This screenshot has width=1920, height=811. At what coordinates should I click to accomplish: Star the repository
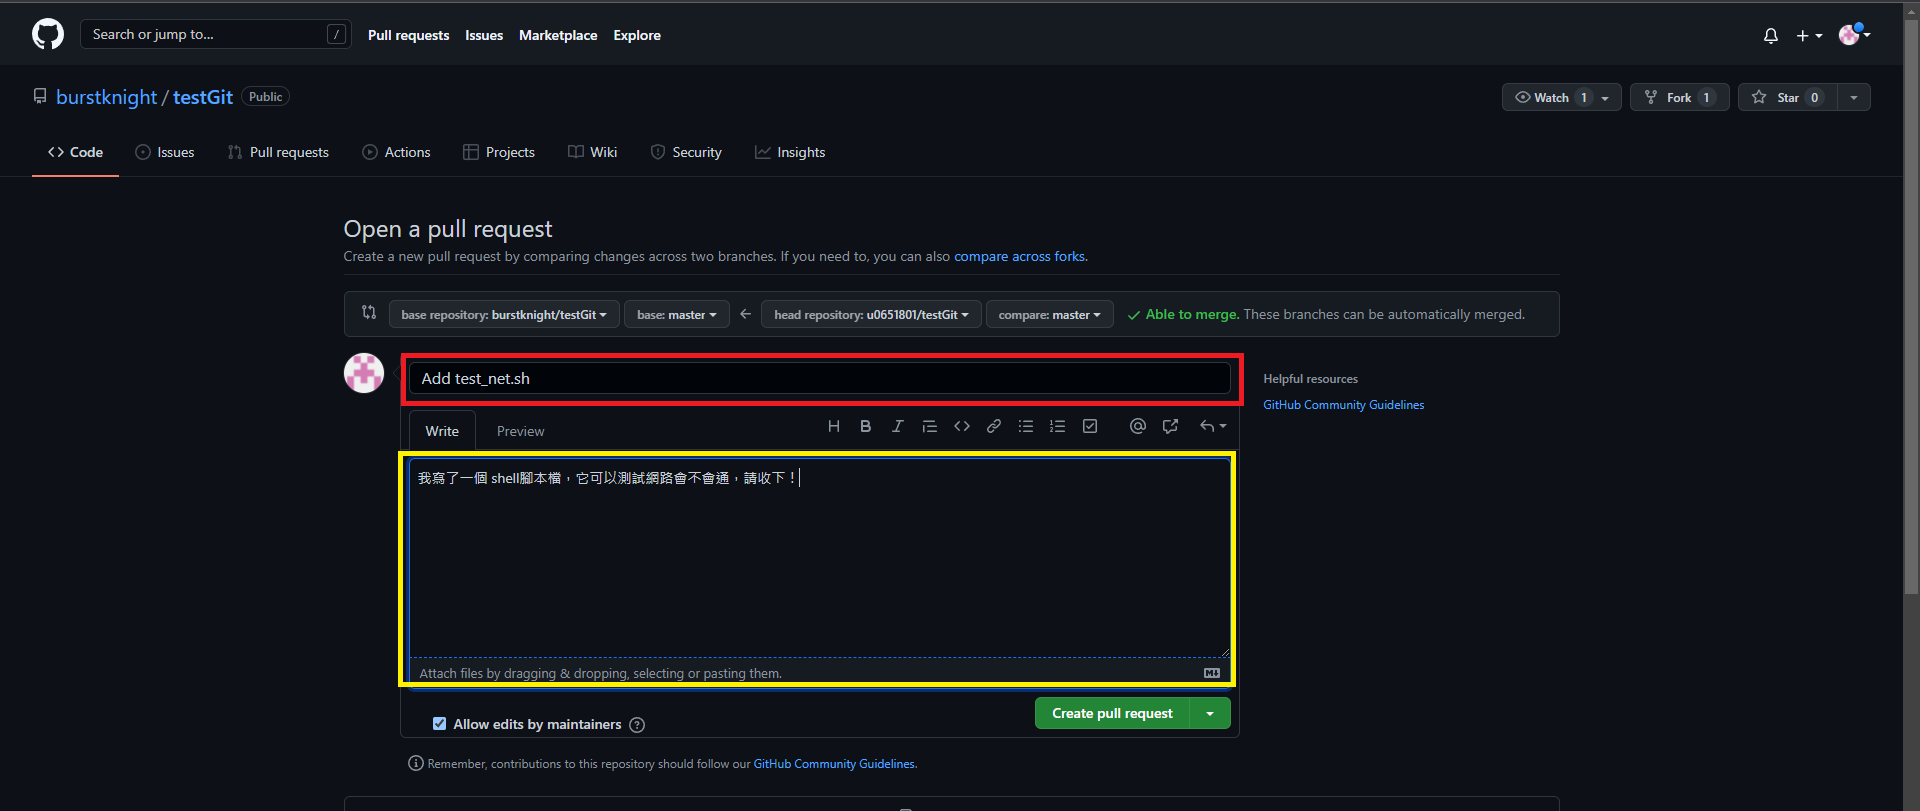(1788, 97)
